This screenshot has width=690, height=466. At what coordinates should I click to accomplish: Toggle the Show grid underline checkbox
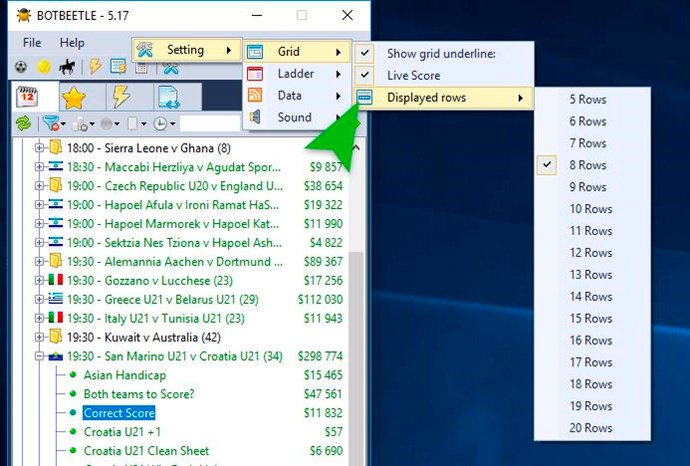click(x=365, y=53)
